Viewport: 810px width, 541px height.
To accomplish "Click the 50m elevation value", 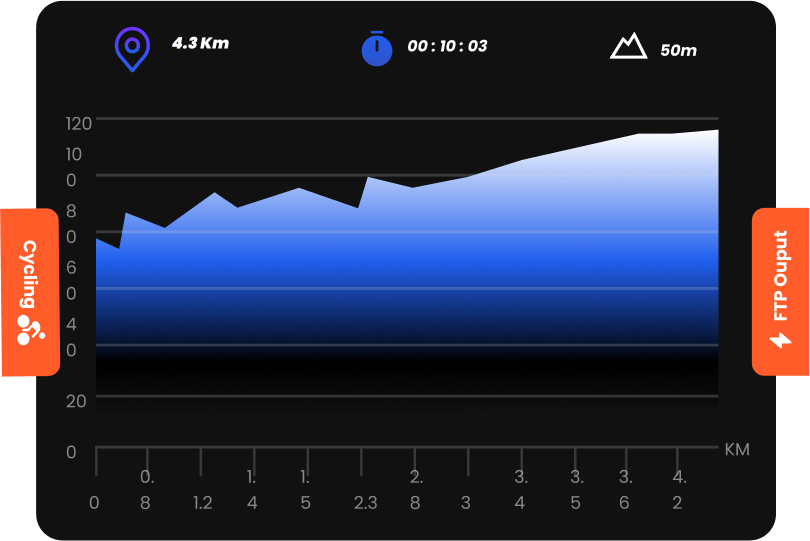I will point(678,50).
